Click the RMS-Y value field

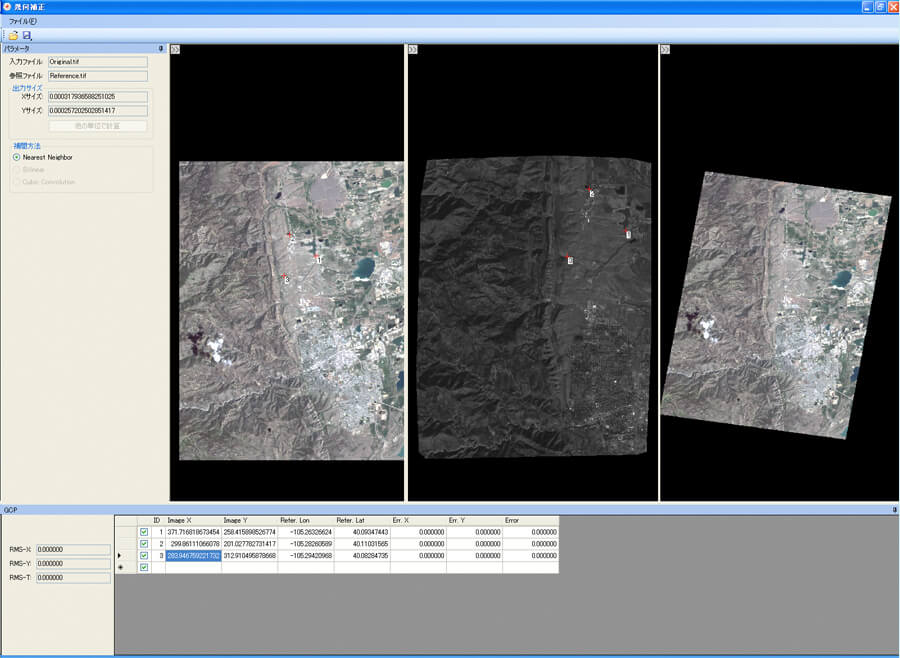click(73, 563)
